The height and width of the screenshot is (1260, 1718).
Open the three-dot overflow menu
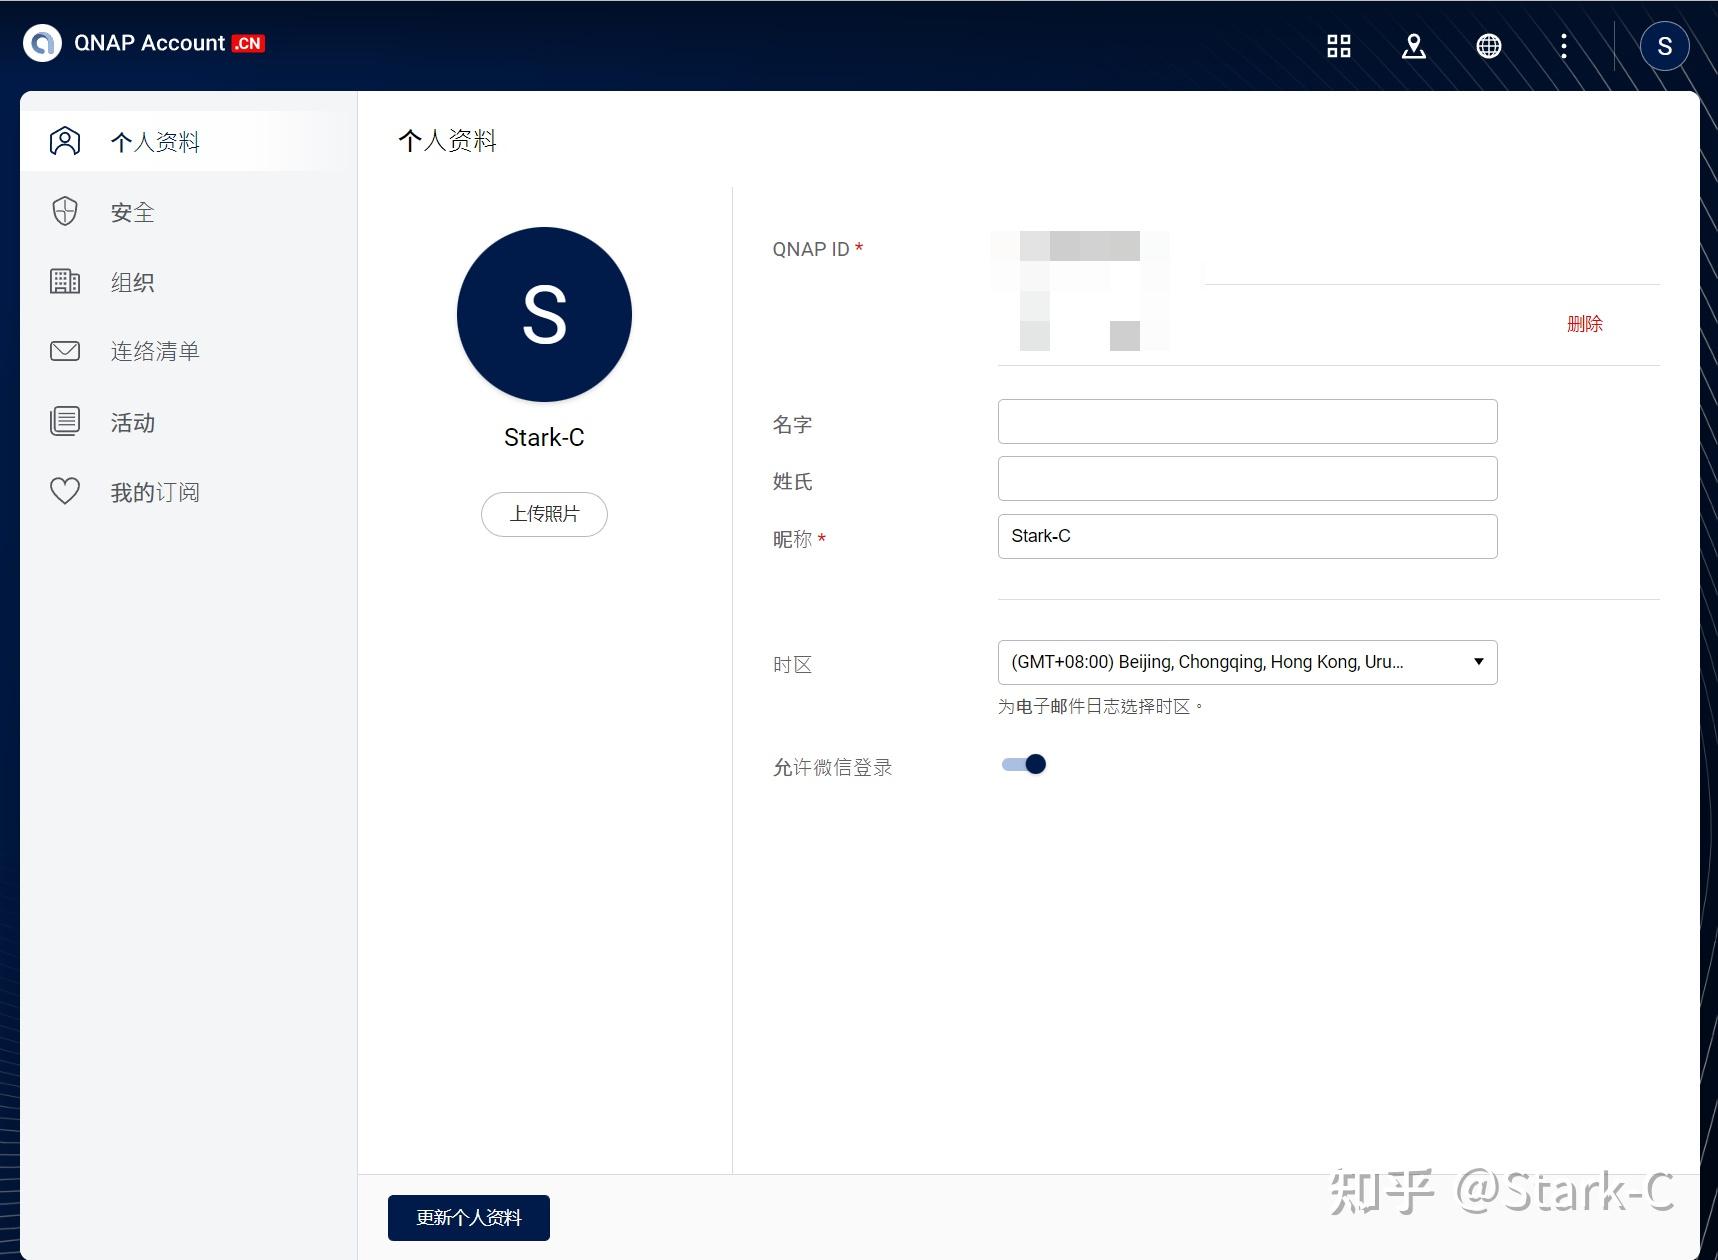1563,47
